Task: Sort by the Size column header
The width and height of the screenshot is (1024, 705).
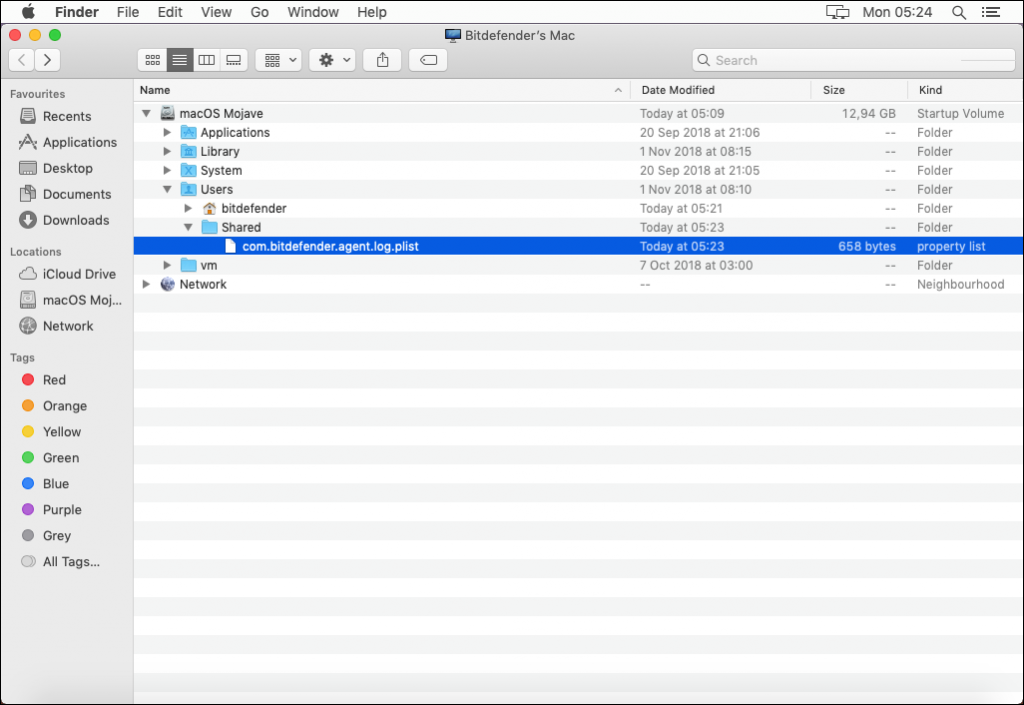Action: tap(859, 90)
